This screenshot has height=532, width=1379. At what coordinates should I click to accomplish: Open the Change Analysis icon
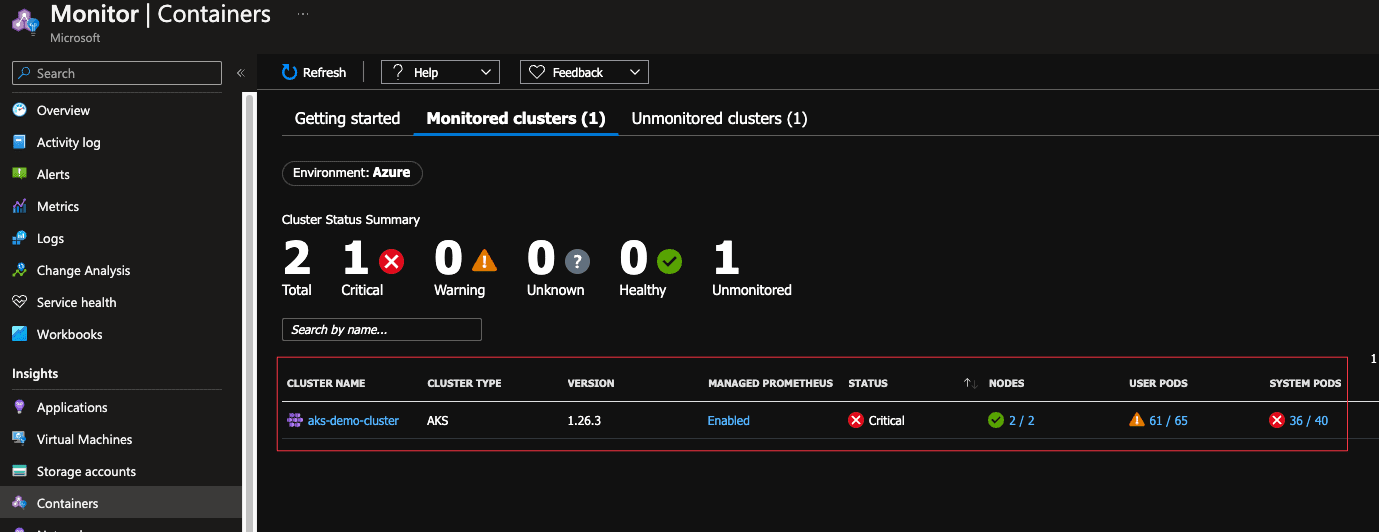point(19,270)
